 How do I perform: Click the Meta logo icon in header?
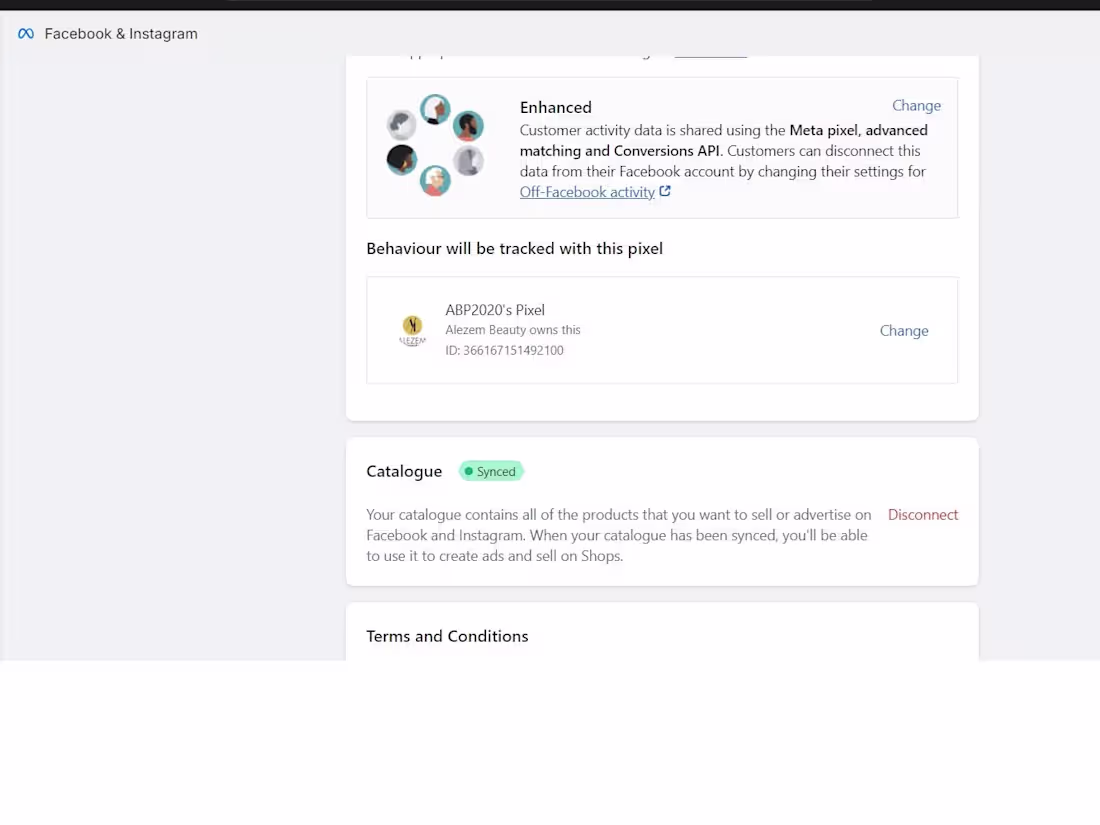(26, 34)
